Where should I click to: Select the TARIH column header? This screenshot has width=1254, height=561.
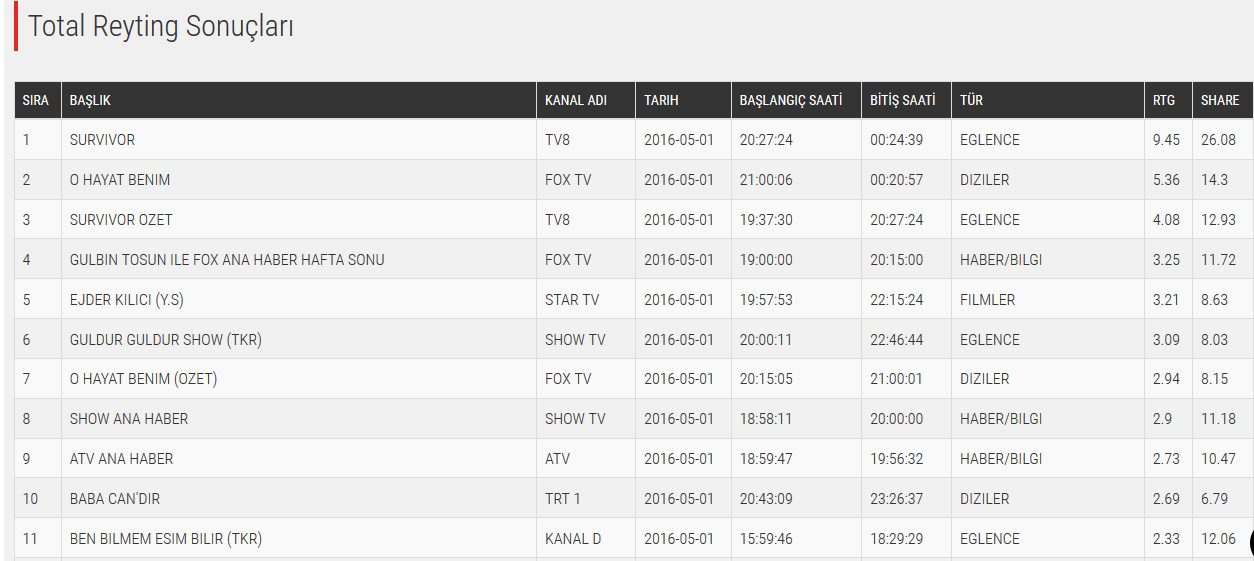[x=661, y=100]
